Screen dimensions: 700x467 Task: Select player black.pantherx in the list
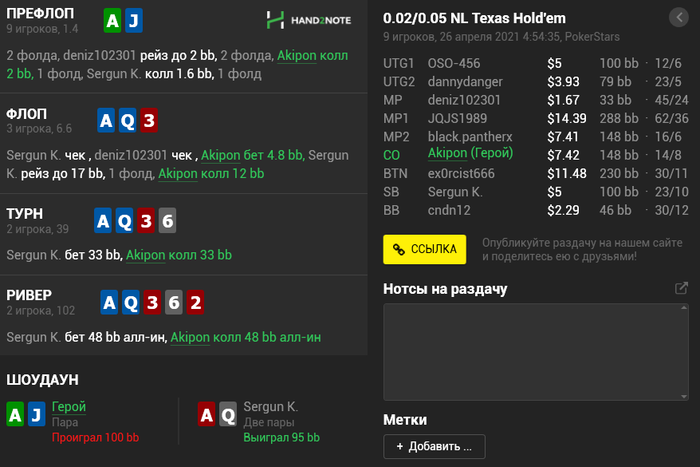click(470, 137)
